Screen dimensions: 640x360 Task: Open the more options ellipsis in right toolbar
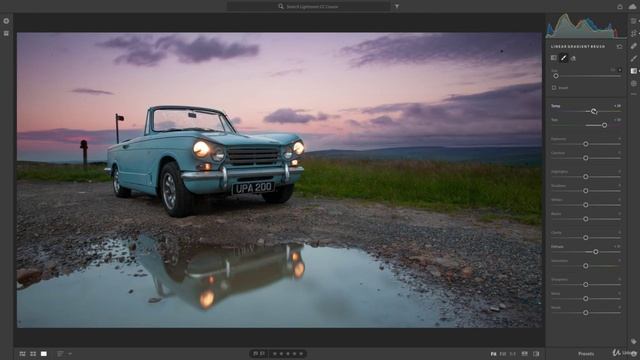click(633, 94)
